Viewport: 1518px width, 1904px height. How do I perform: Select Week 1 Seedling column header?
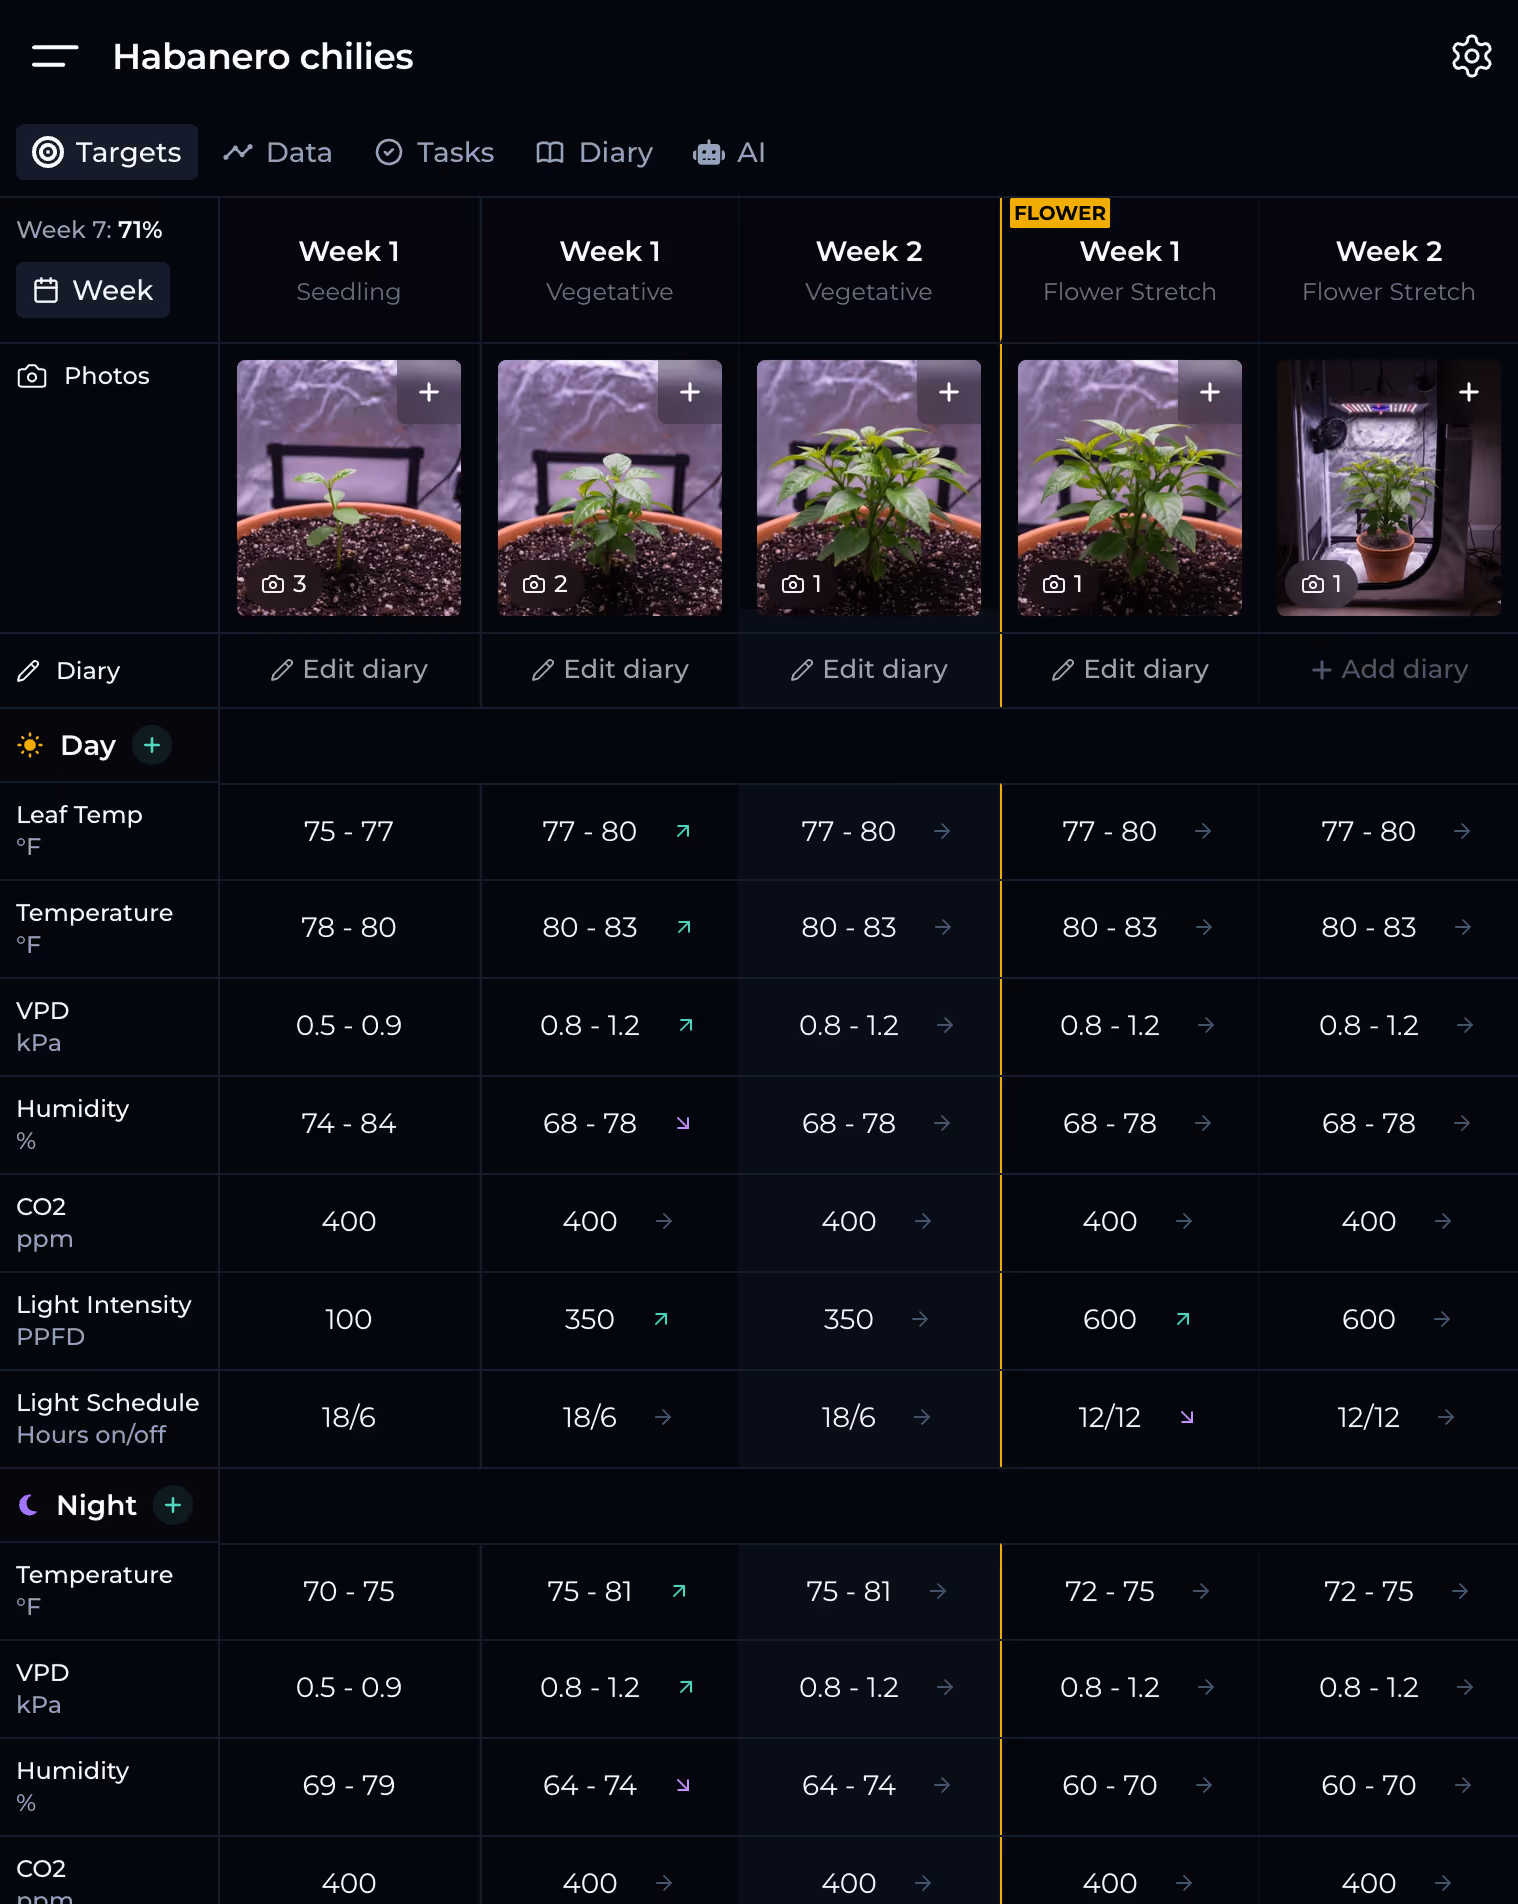(x=349, y=270)
